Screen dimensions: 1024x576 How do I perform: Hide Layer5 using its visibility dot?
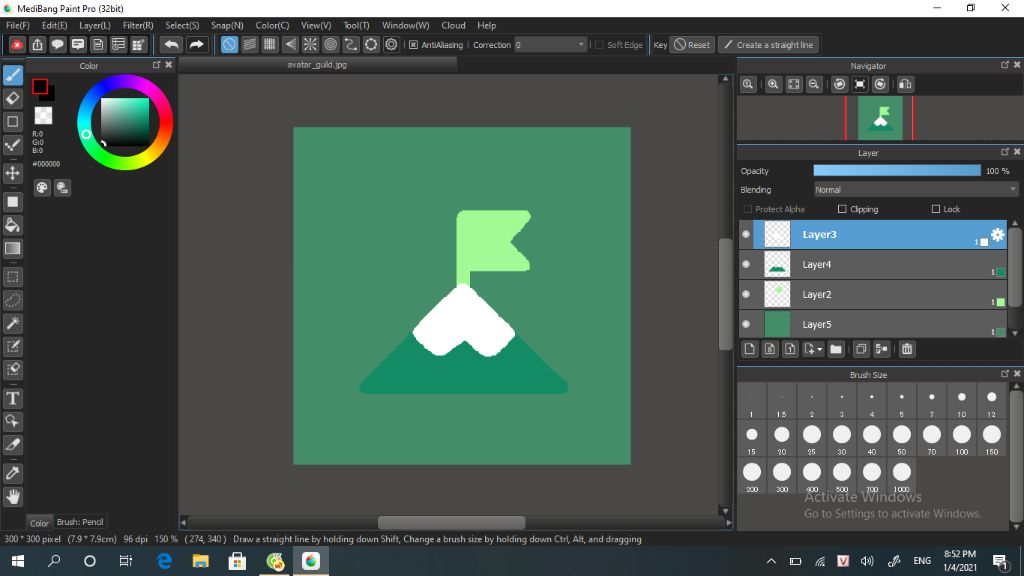pos(746,325)
